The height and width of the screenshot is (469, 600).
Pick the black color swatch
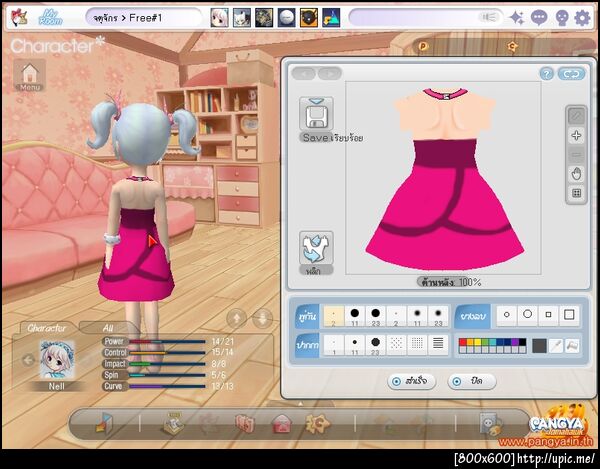pyautogui.click(x=522, y=342)
